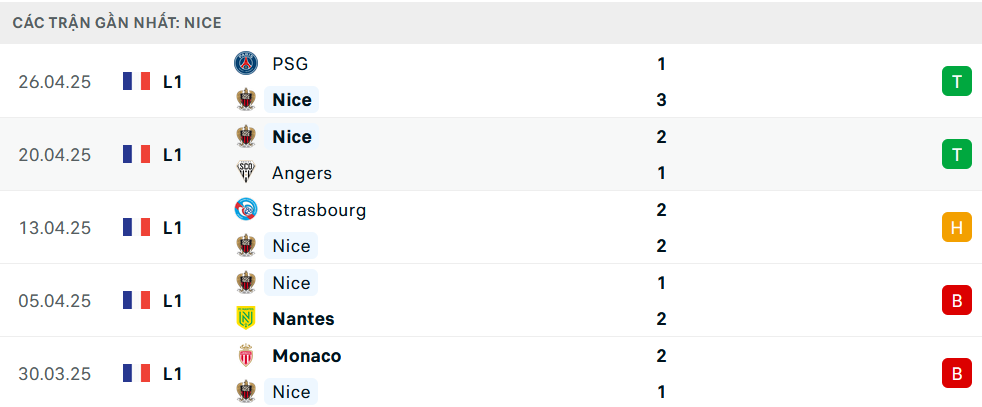This screenshot has width=982, height=407.
Task: Click the Monaco club crest icon
Action: (246, 356)
